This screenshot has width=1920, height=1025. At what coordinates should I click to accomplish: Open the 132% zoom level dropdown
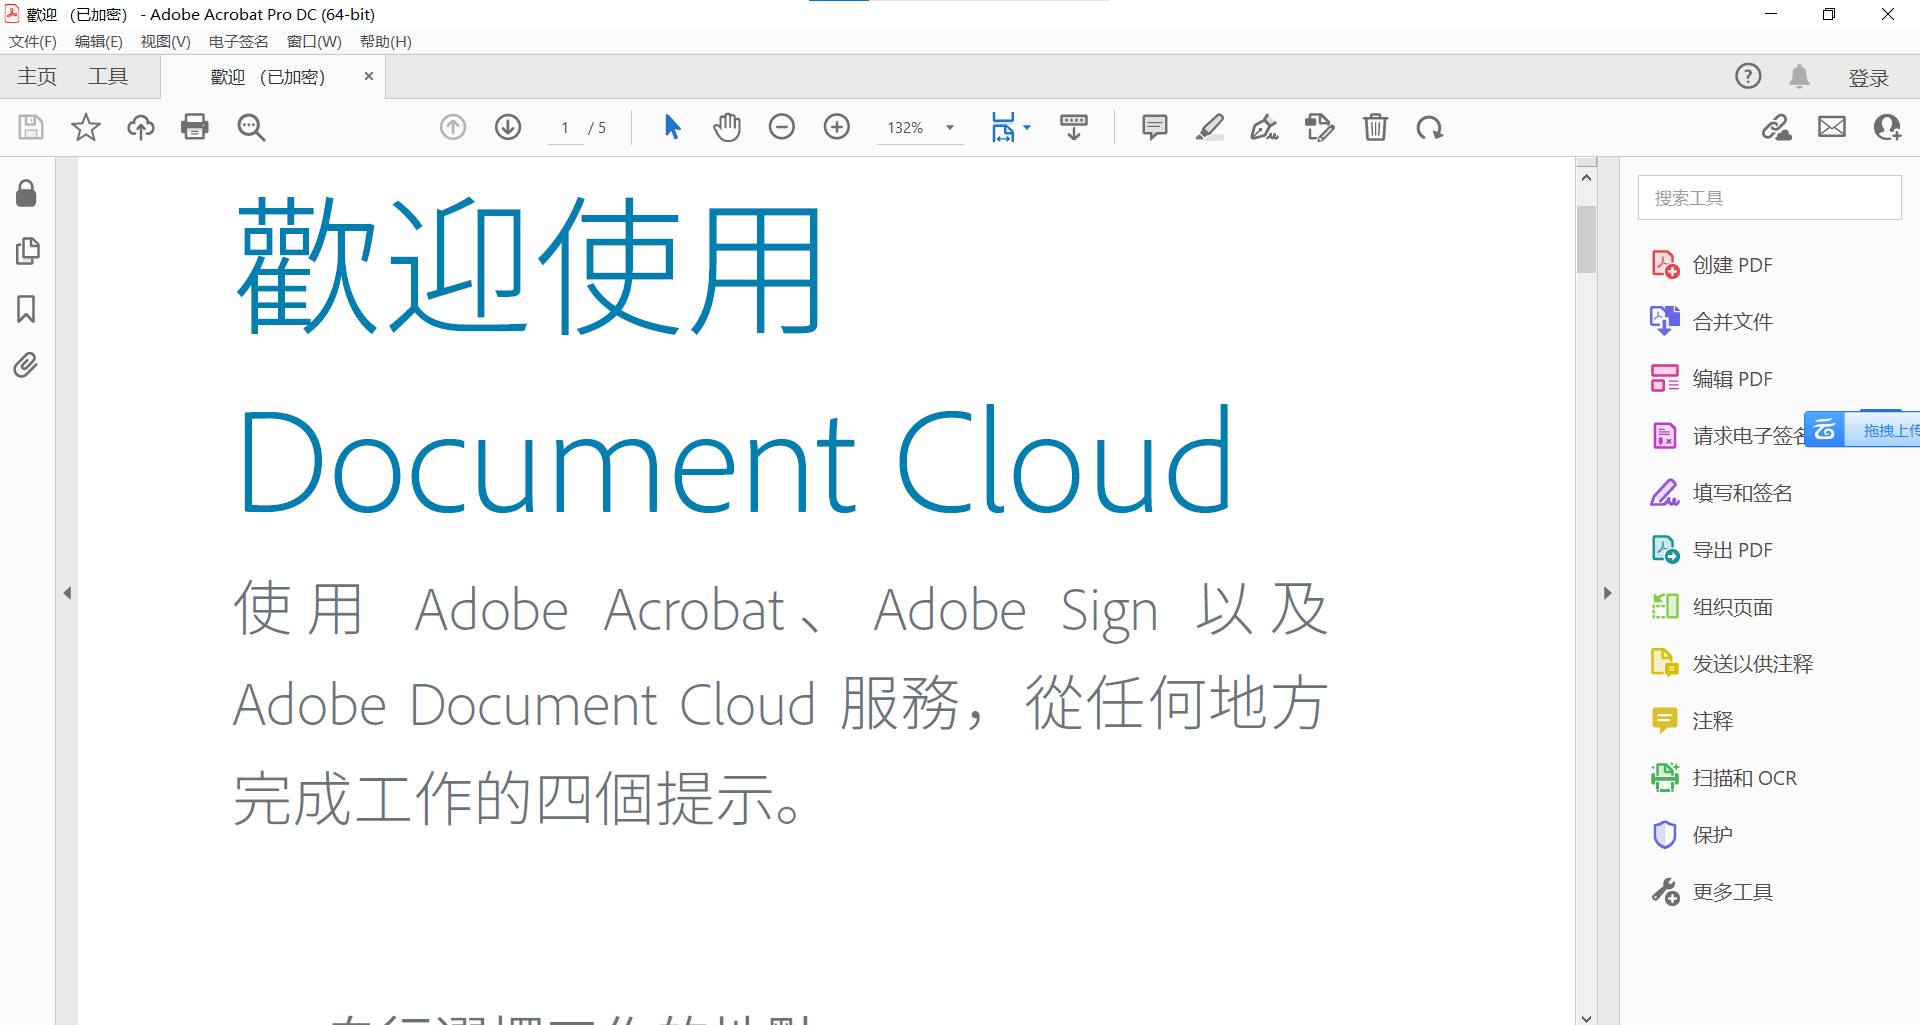click(950, 128)
